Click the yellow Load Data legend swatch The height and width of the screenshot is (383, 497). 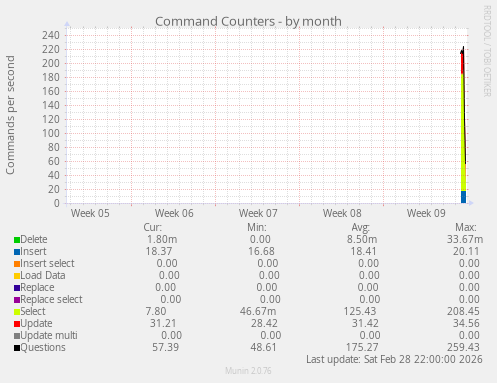17,276
